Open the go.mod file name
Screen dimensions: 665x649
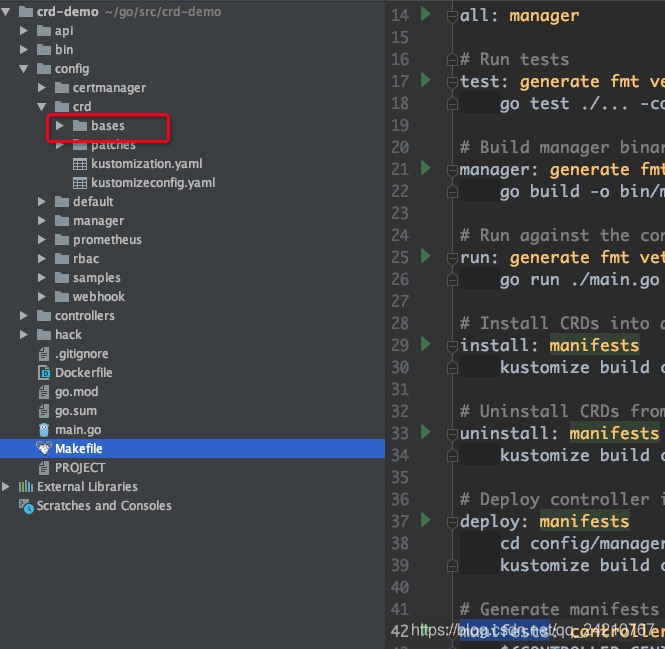[x=76, y=392]
